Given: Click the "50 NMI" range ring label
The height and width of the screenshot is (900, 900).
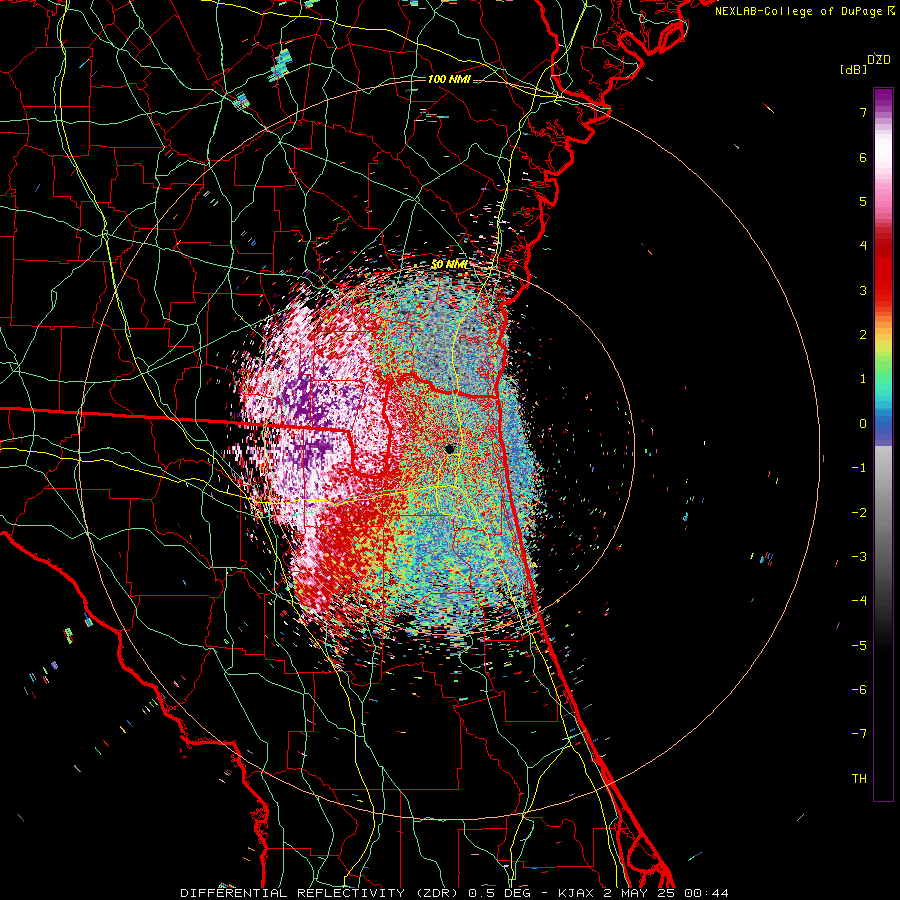Looking at the screenshot, I should (x=449, y=264).
